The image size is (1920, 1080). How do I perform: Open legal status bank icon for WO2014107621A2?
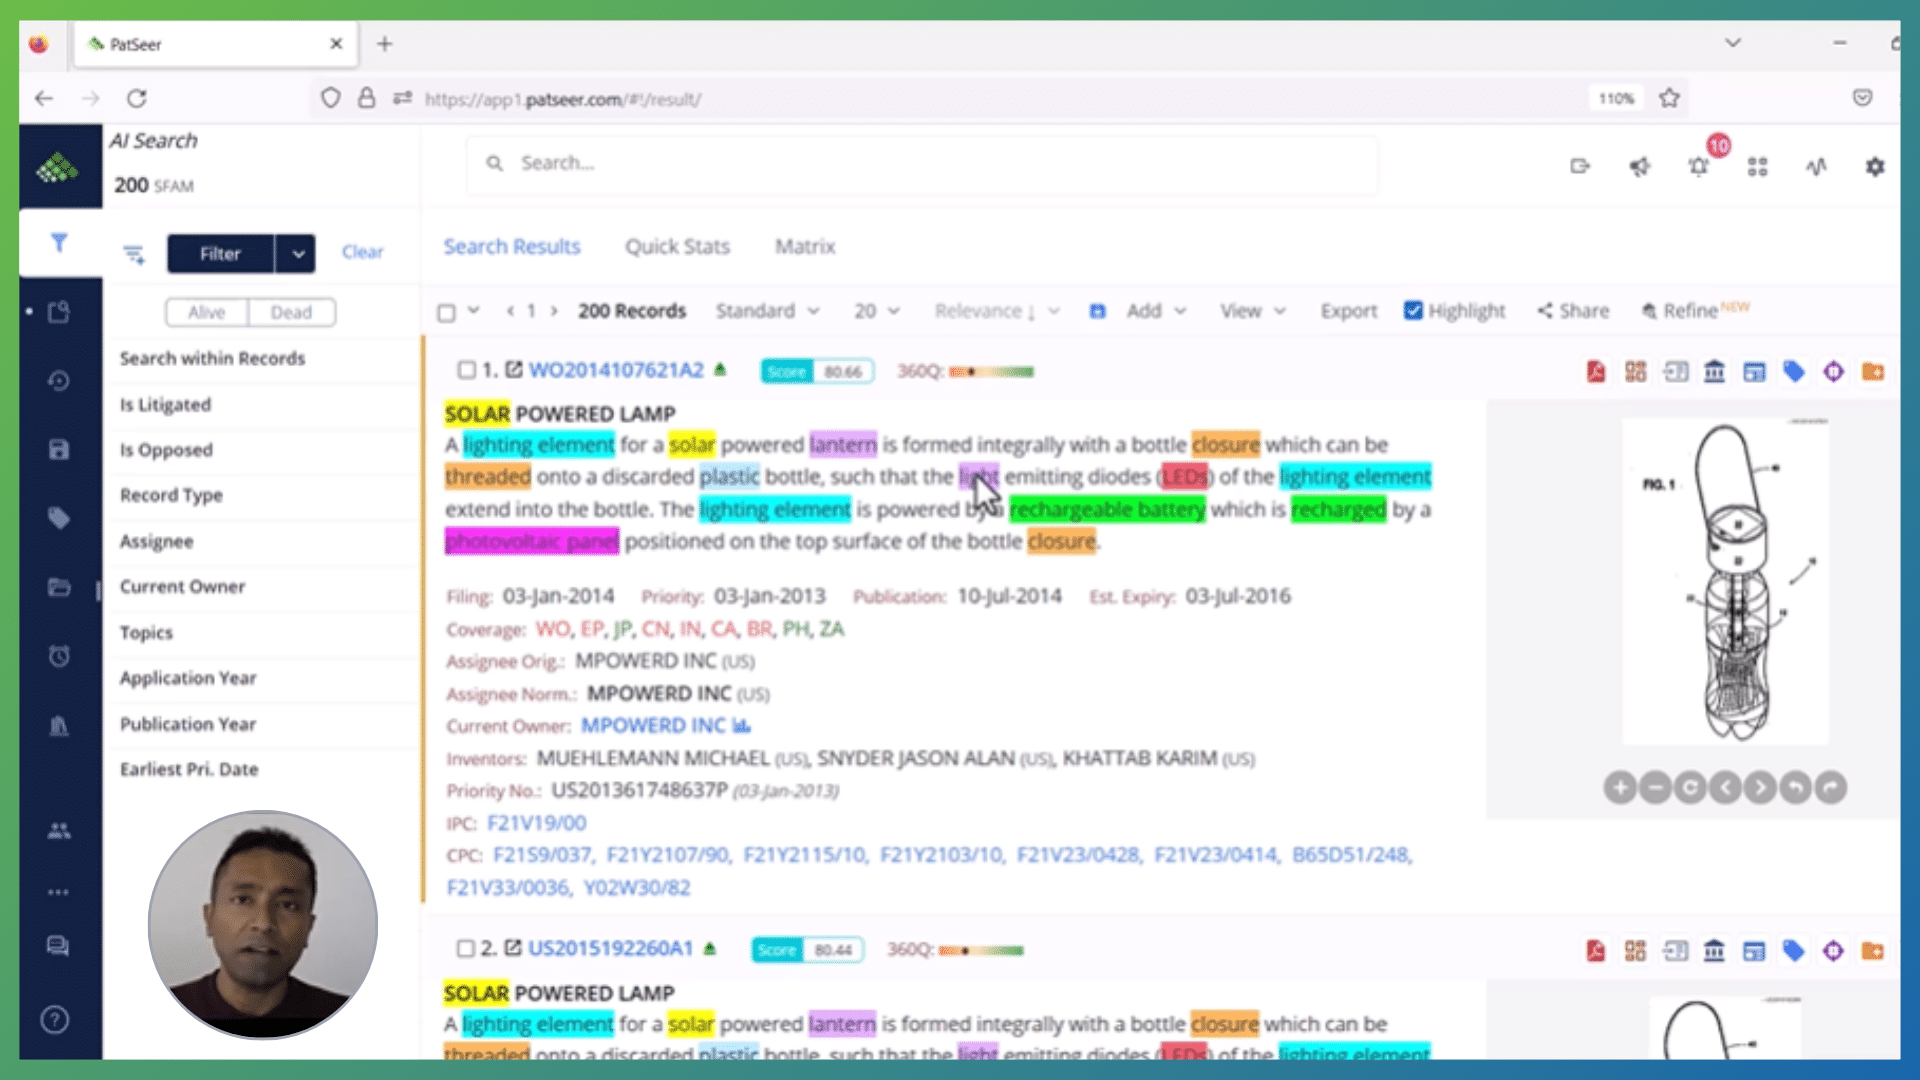coord(1714,372)
